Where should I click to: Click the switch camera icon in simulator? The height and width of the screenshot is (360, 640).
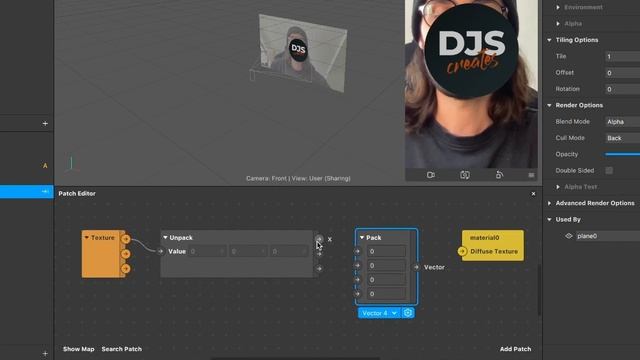tap(465, 175)
